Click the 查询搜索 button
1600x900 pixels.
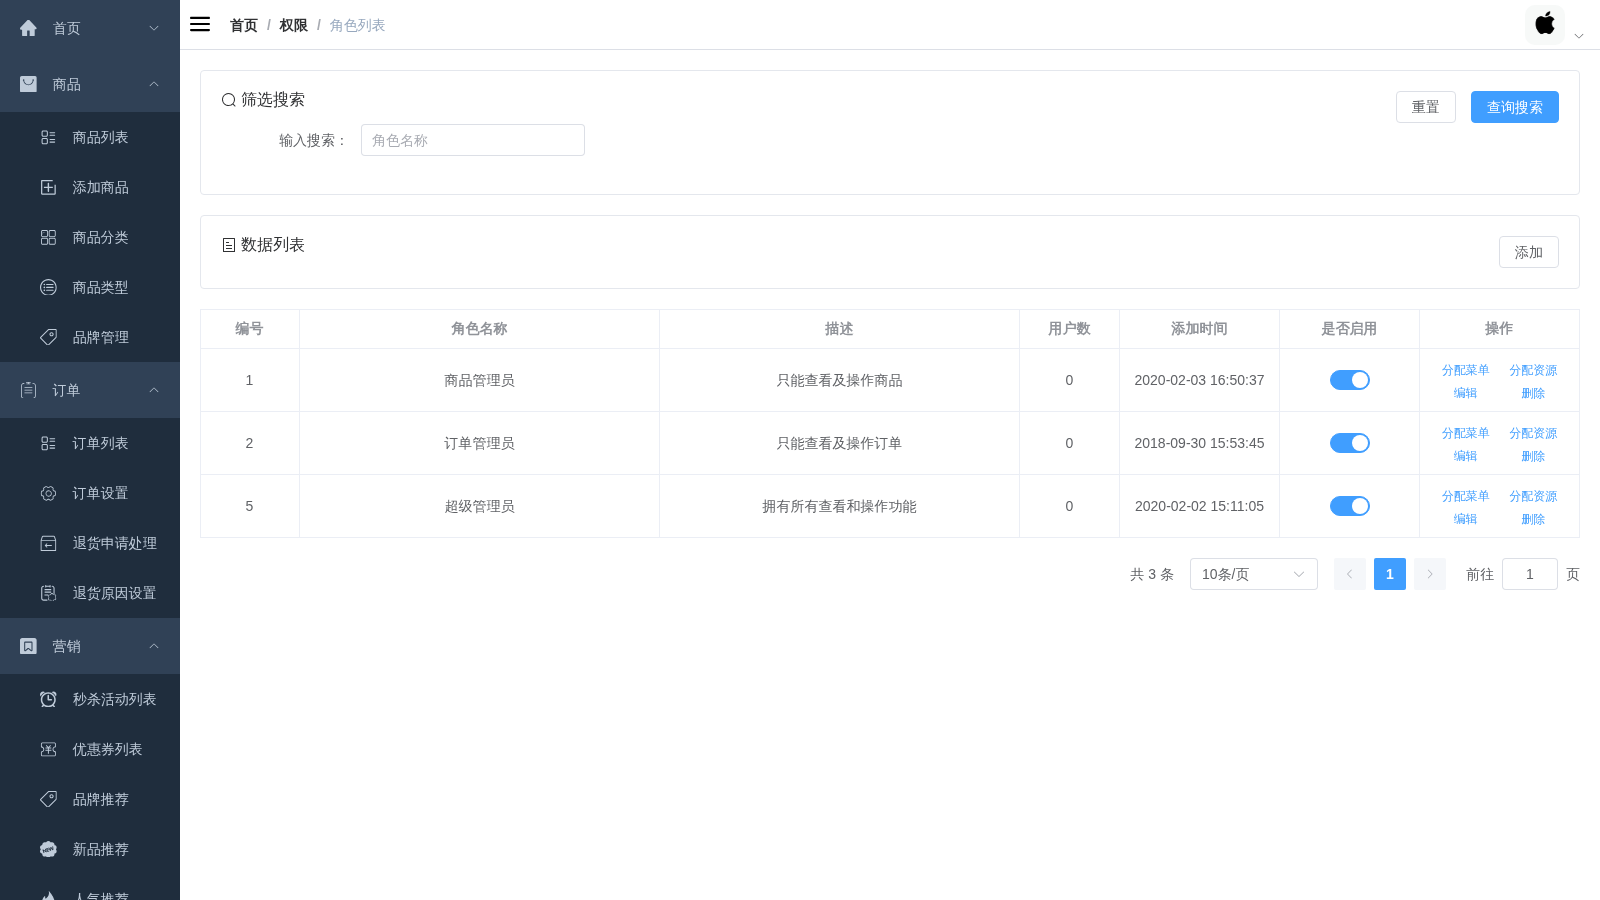coord(1514,107)
